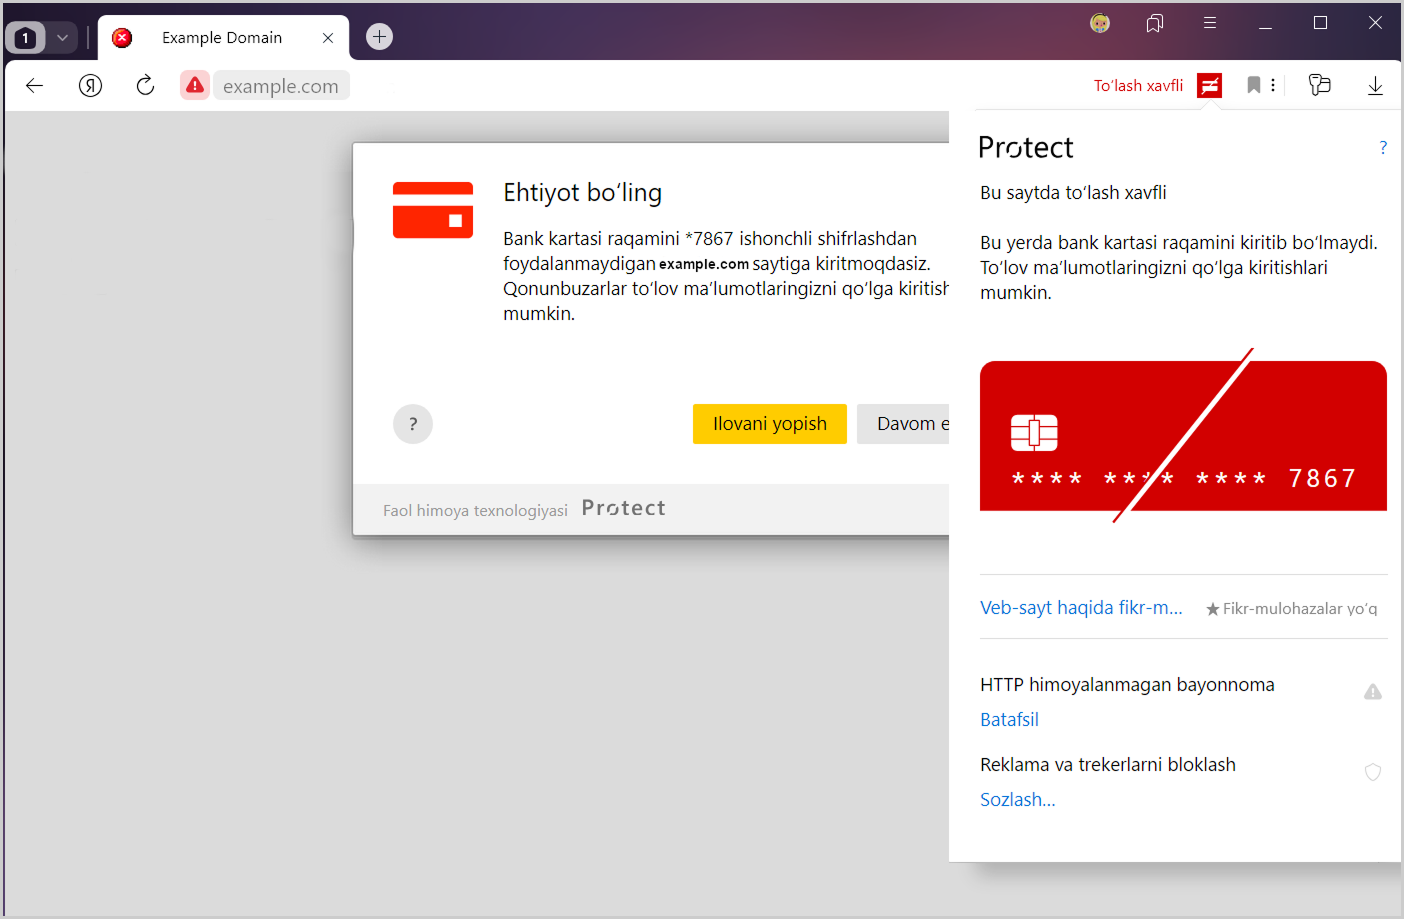Image resolution: width=1404 pixels, height=919 pixels.
Task: Expand the tab group dropdown chevron
Action: coord(62,38)
